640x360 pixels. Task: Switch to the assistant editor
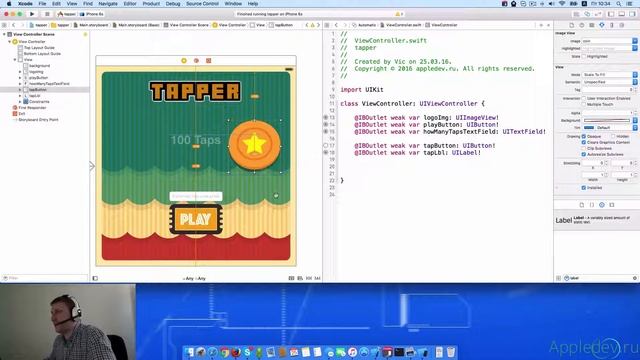pyautogui.click(x=587, y=14)
